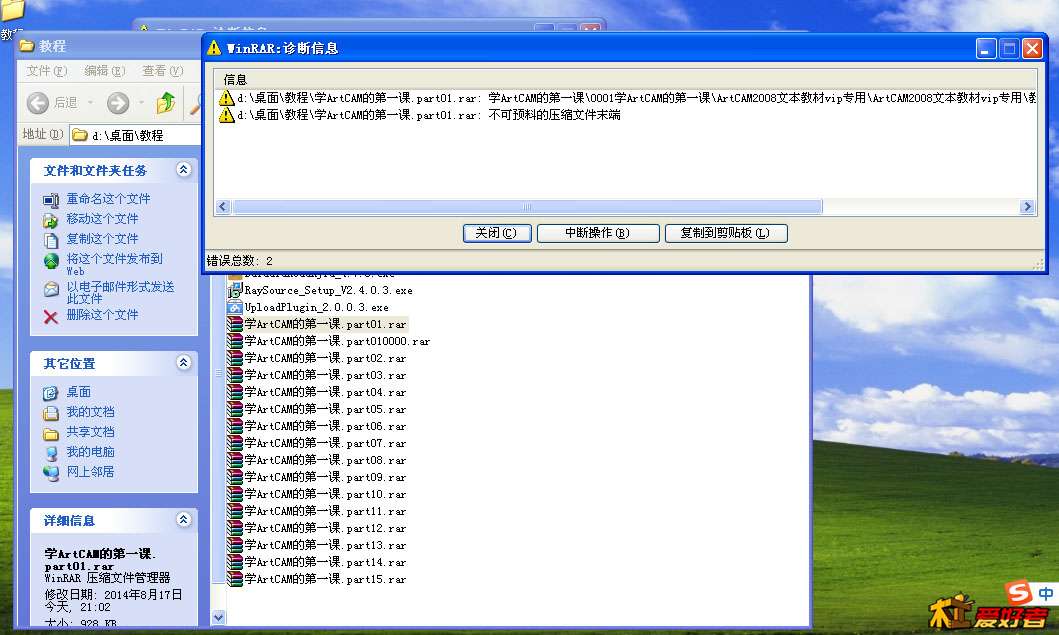Select the first warning message row

tap(627, 98)
